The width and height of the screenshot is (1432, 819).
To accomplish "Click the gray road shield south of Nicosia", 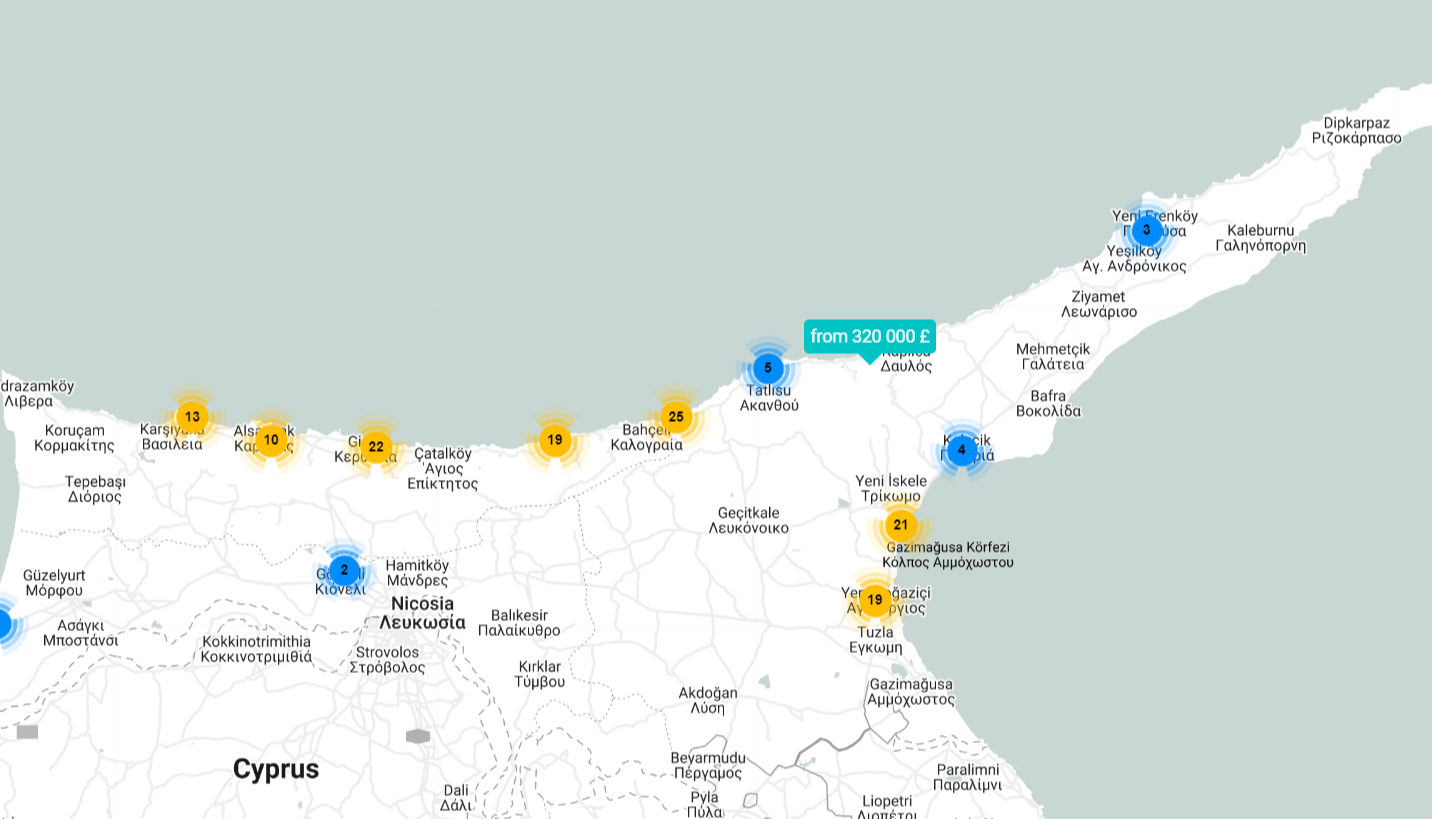I will pyautogui.click(x=418, y=737).
